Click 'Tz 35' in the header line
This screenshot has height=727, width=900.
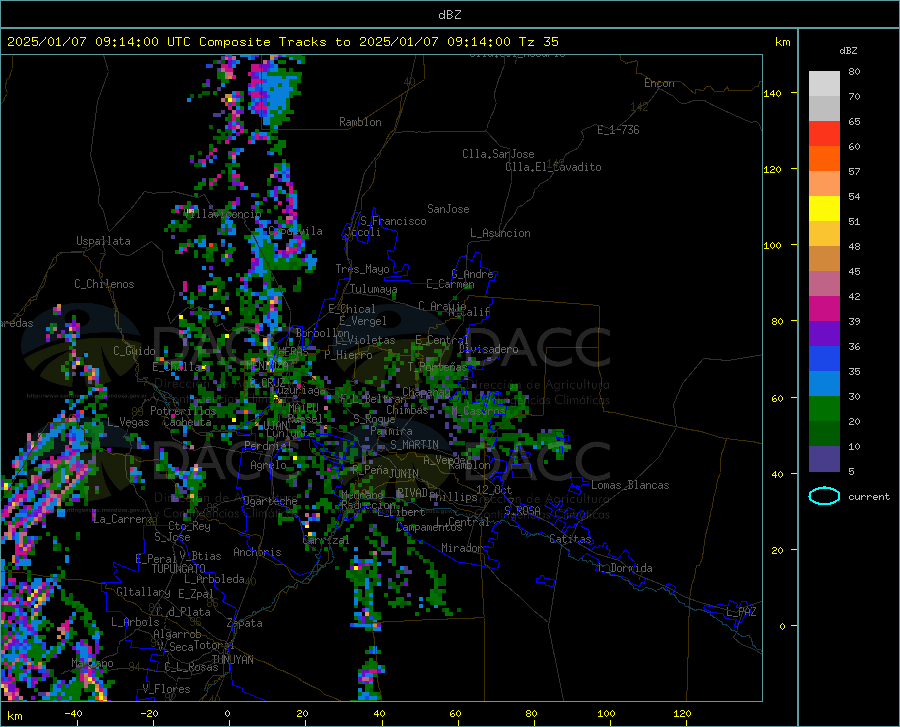(x=538, y=42)
